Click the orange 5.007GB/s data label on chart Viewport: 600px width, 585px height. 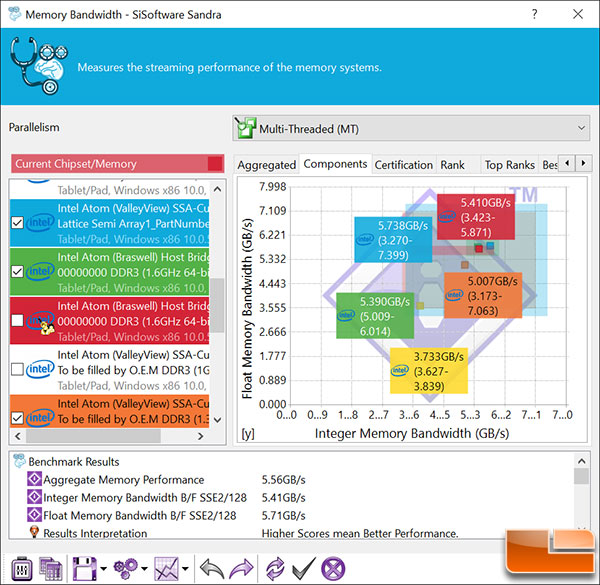(483, 295)
